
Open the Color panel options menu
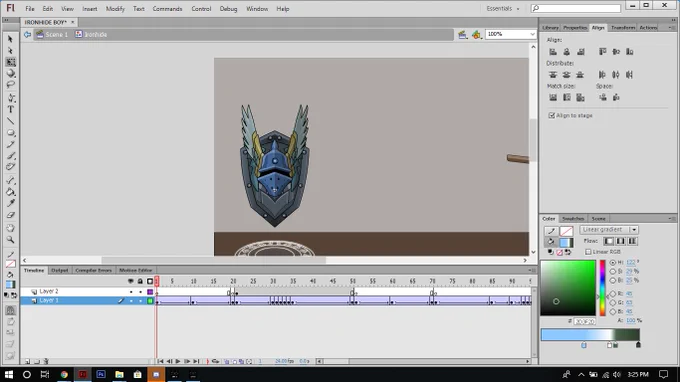672,219
